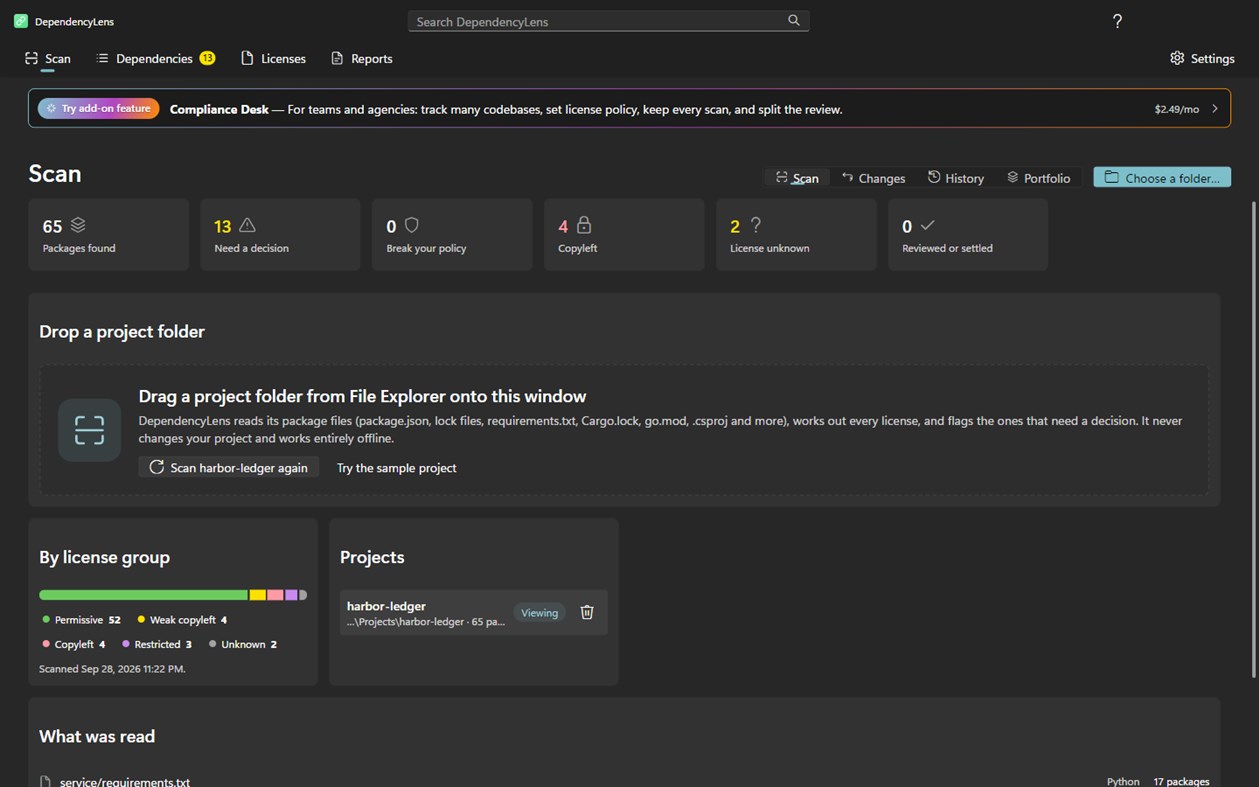Image resolution: width=1259 pixels, height=787 pixels.
Task: Focus the Search DependencyLens field
Action: pyautogui.click(x=608, y=21)
